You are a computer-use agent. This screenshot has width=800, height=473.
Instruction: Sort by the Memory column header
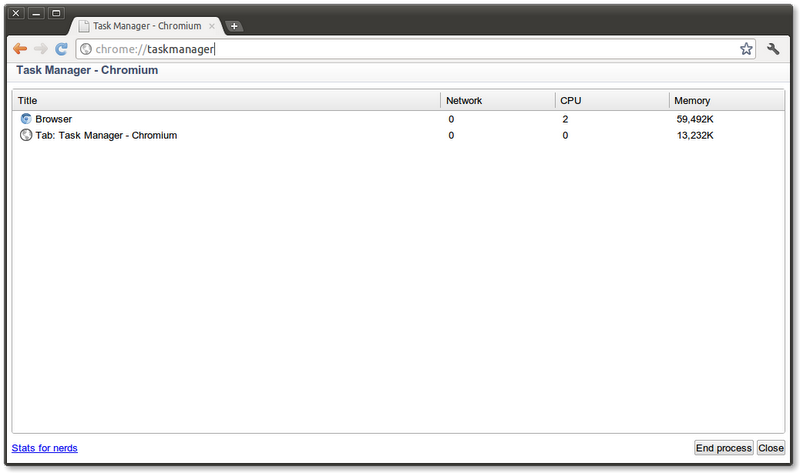tap(727, 101)
